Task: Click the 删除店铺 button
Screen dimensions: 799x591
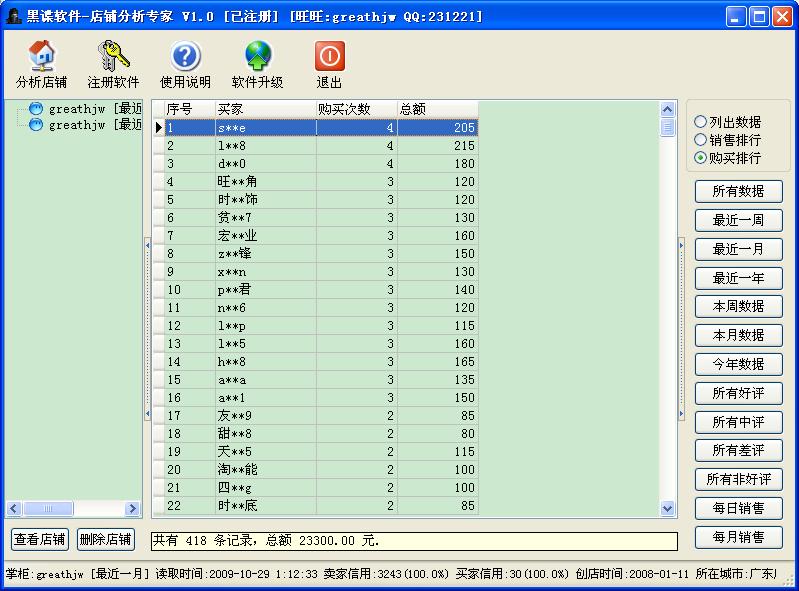Action: click(105, 539)
